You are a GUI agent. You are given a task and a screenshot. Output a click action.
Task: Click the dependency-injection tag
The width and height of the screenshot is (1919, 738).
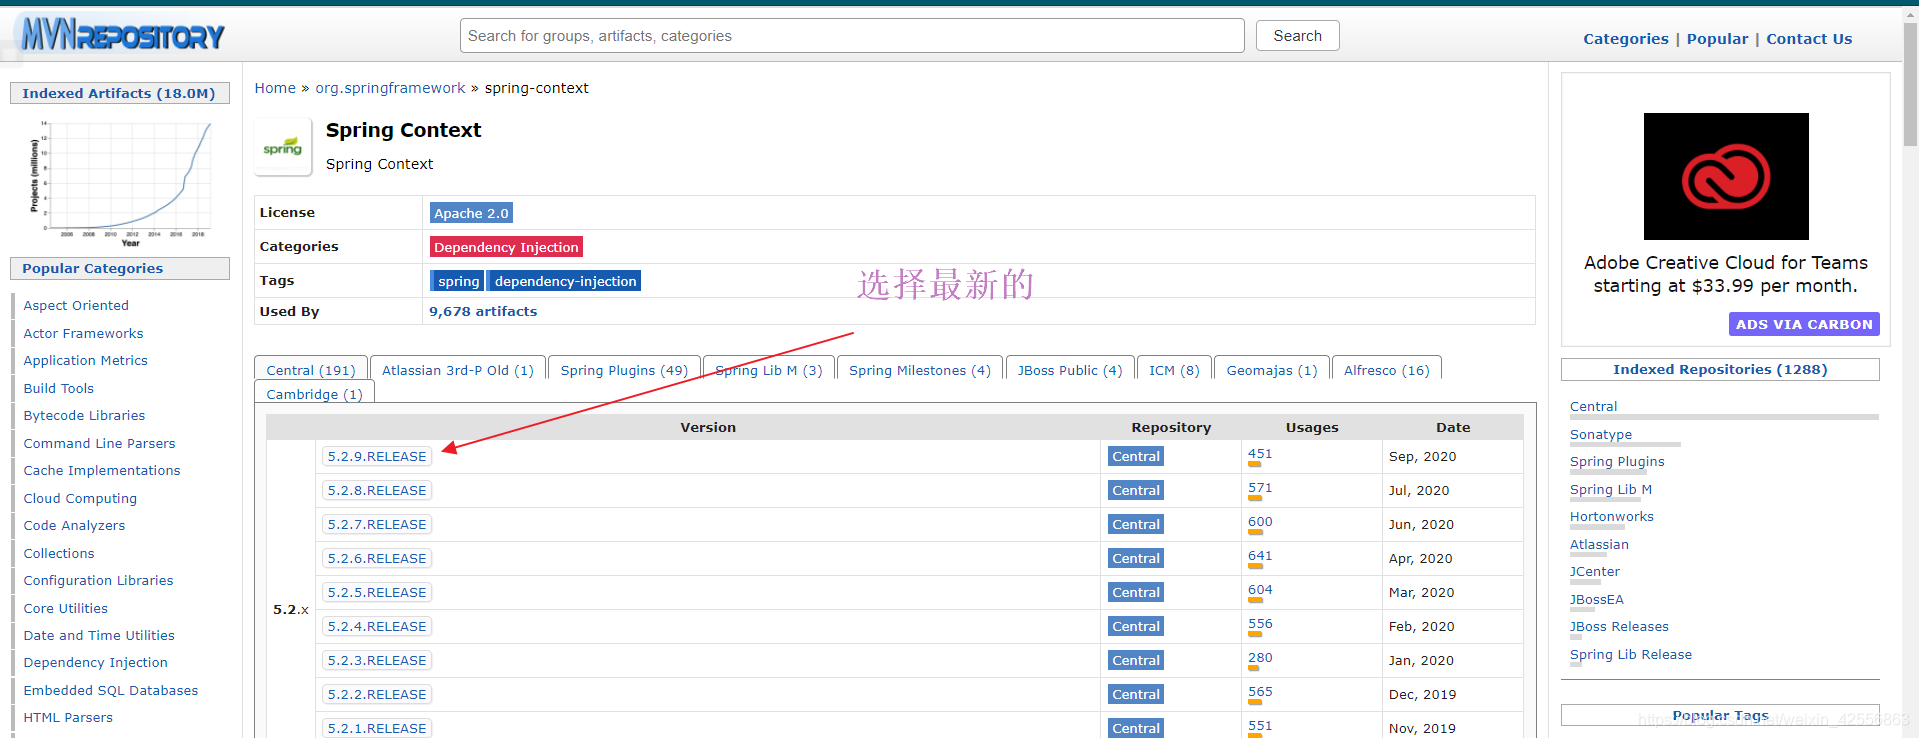pyautogui.click(x=565, y=281)
